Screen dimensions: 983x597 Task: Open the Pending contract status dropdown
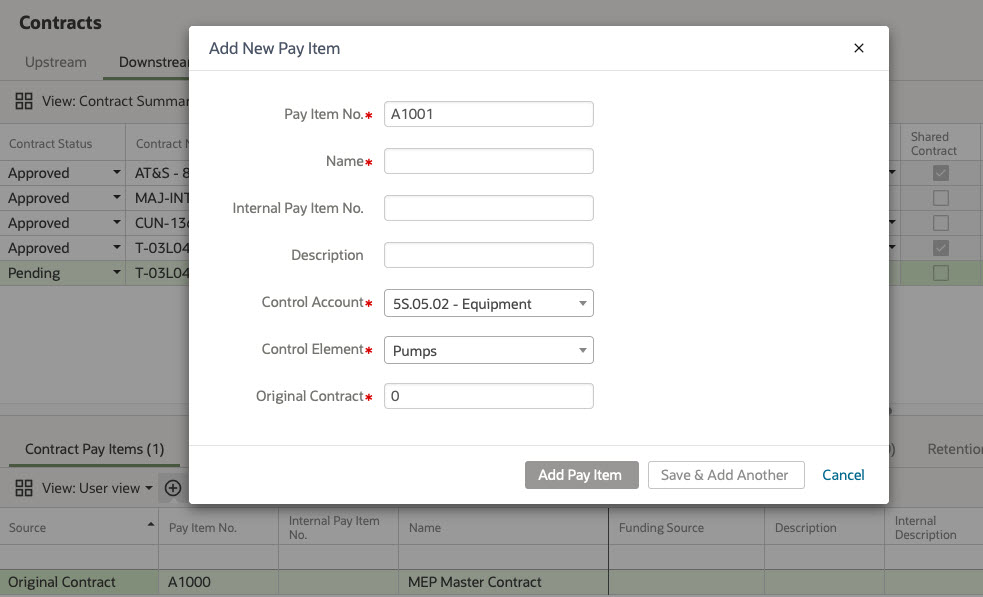coord(117,272)
